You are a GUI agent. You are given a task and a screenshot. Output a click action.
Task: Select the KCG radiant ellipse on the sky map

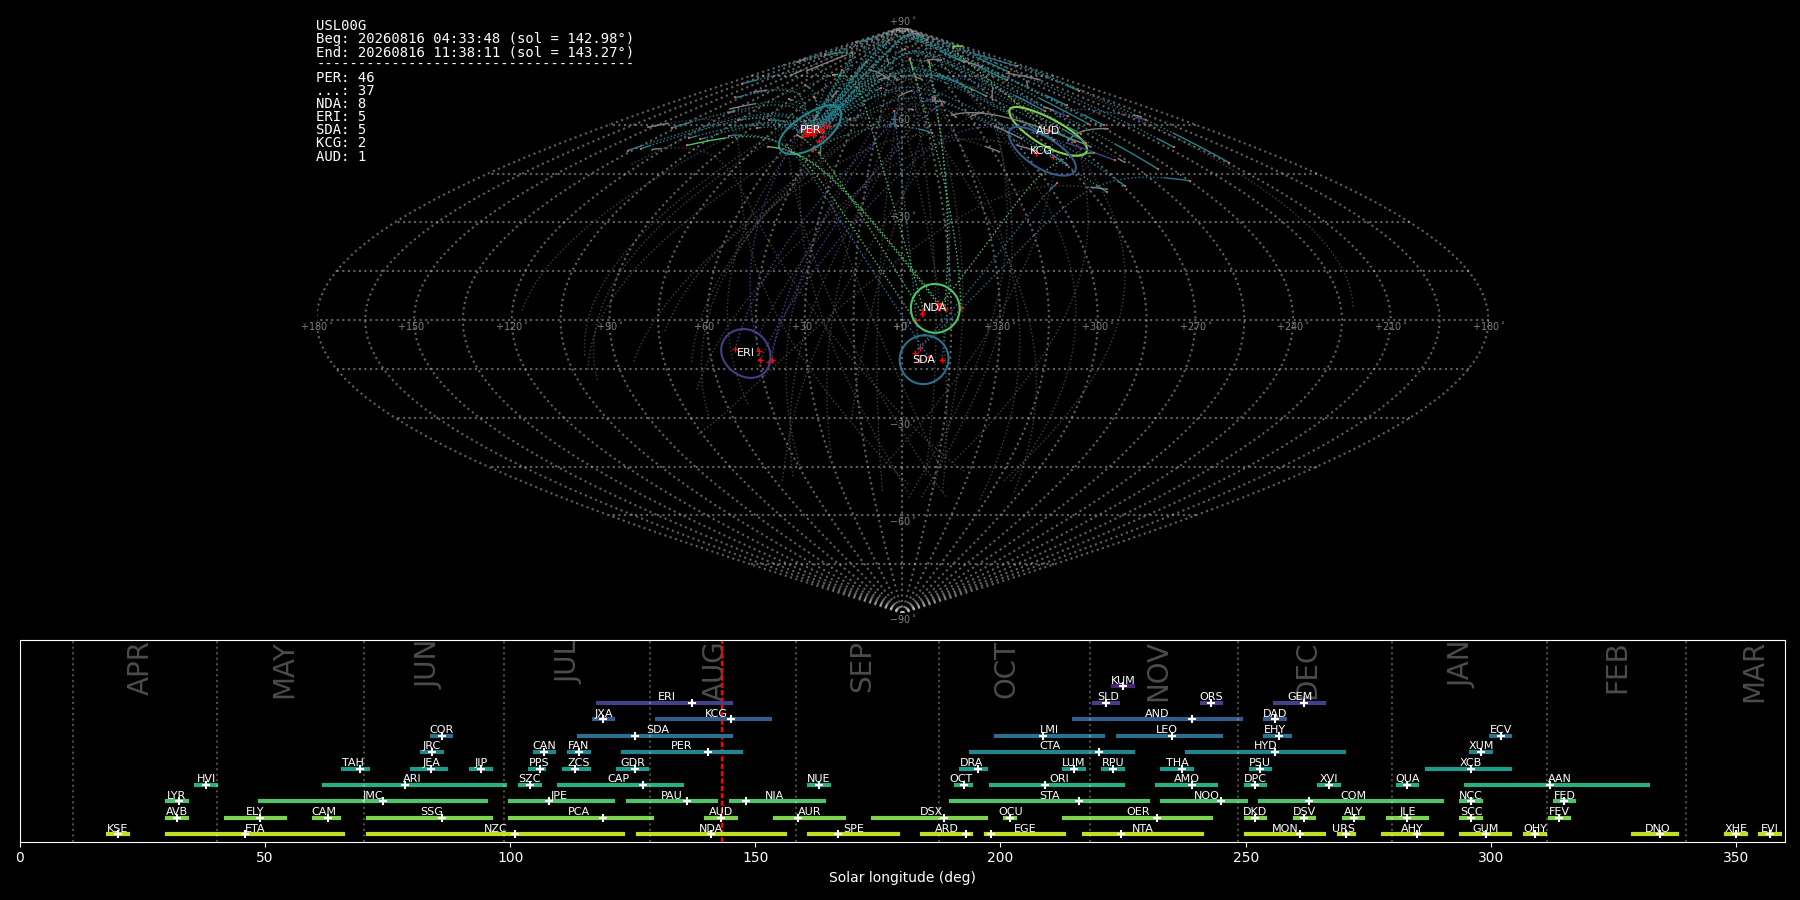click(x=1041, y=151)
